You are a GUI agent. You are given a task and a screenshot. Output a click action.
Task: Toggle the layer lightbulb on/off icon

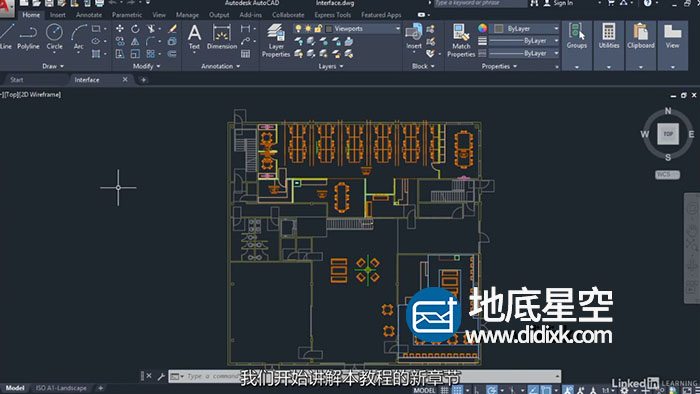[x=298, y=29]
